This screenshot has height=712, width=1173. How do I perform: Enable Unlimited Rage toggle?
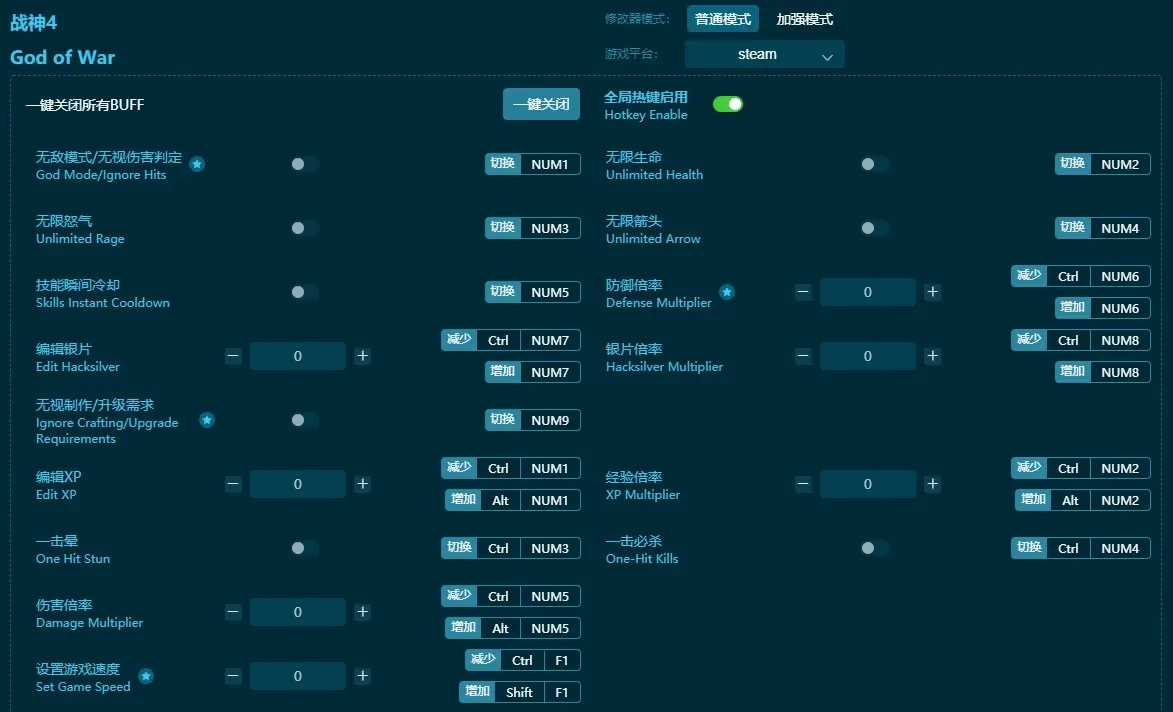coord(305,228)
